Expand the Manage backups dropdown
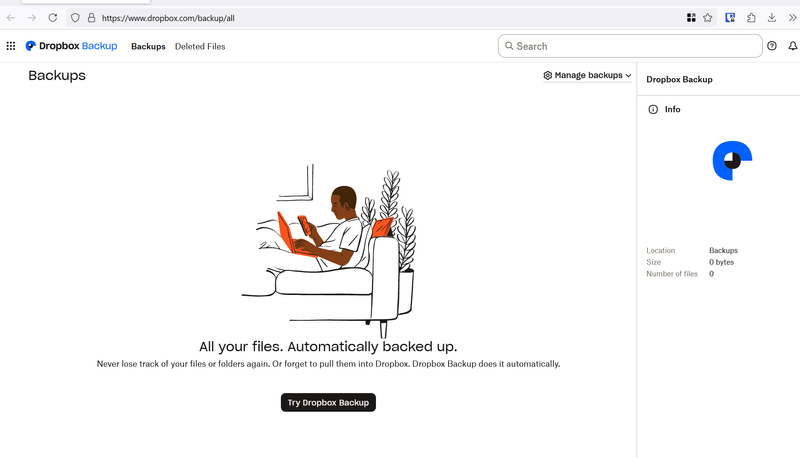 pos(587,75)
